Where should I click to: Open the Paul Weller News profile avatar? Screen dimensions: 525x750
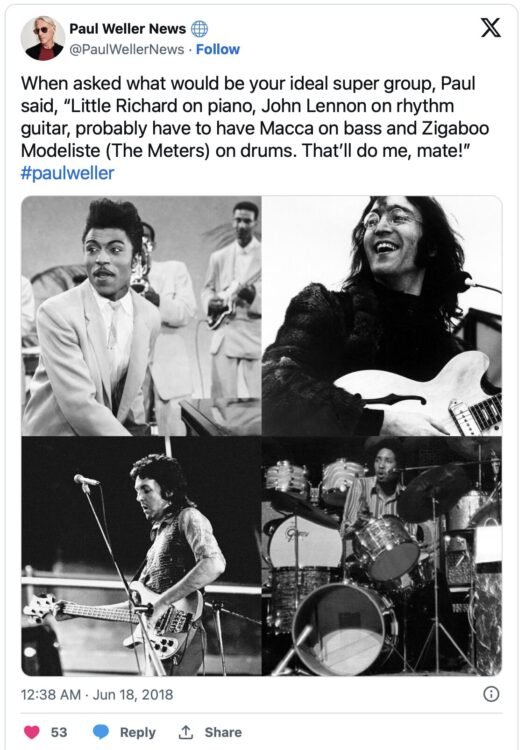tap(43, 38)
